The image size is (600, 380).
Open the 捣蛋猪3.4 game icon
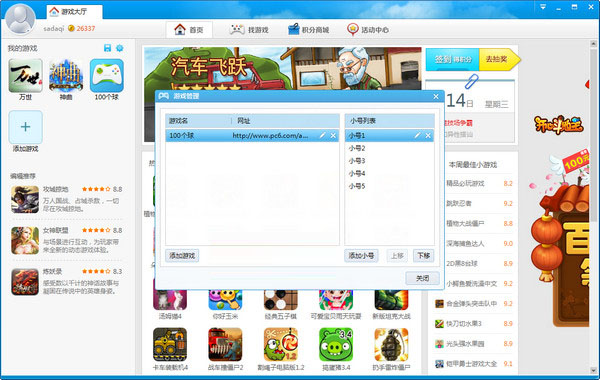tap(336, 344)
